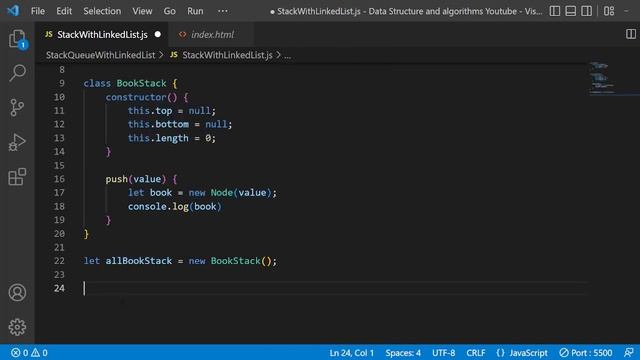
Task: Open notifications icon in status bar
Action: point(629,353)
